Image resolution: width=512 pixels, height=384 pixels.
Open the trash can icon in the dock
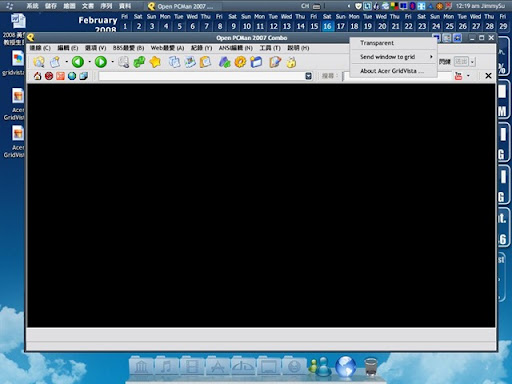370,367
